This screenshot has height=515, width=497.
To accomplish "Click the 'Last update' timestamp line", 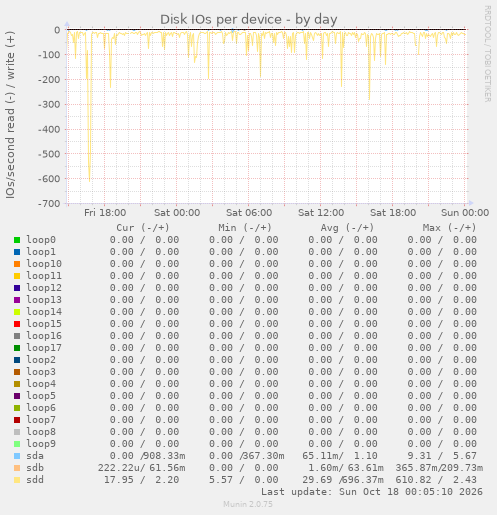I will pyautogui.click(x=372, y=492).
